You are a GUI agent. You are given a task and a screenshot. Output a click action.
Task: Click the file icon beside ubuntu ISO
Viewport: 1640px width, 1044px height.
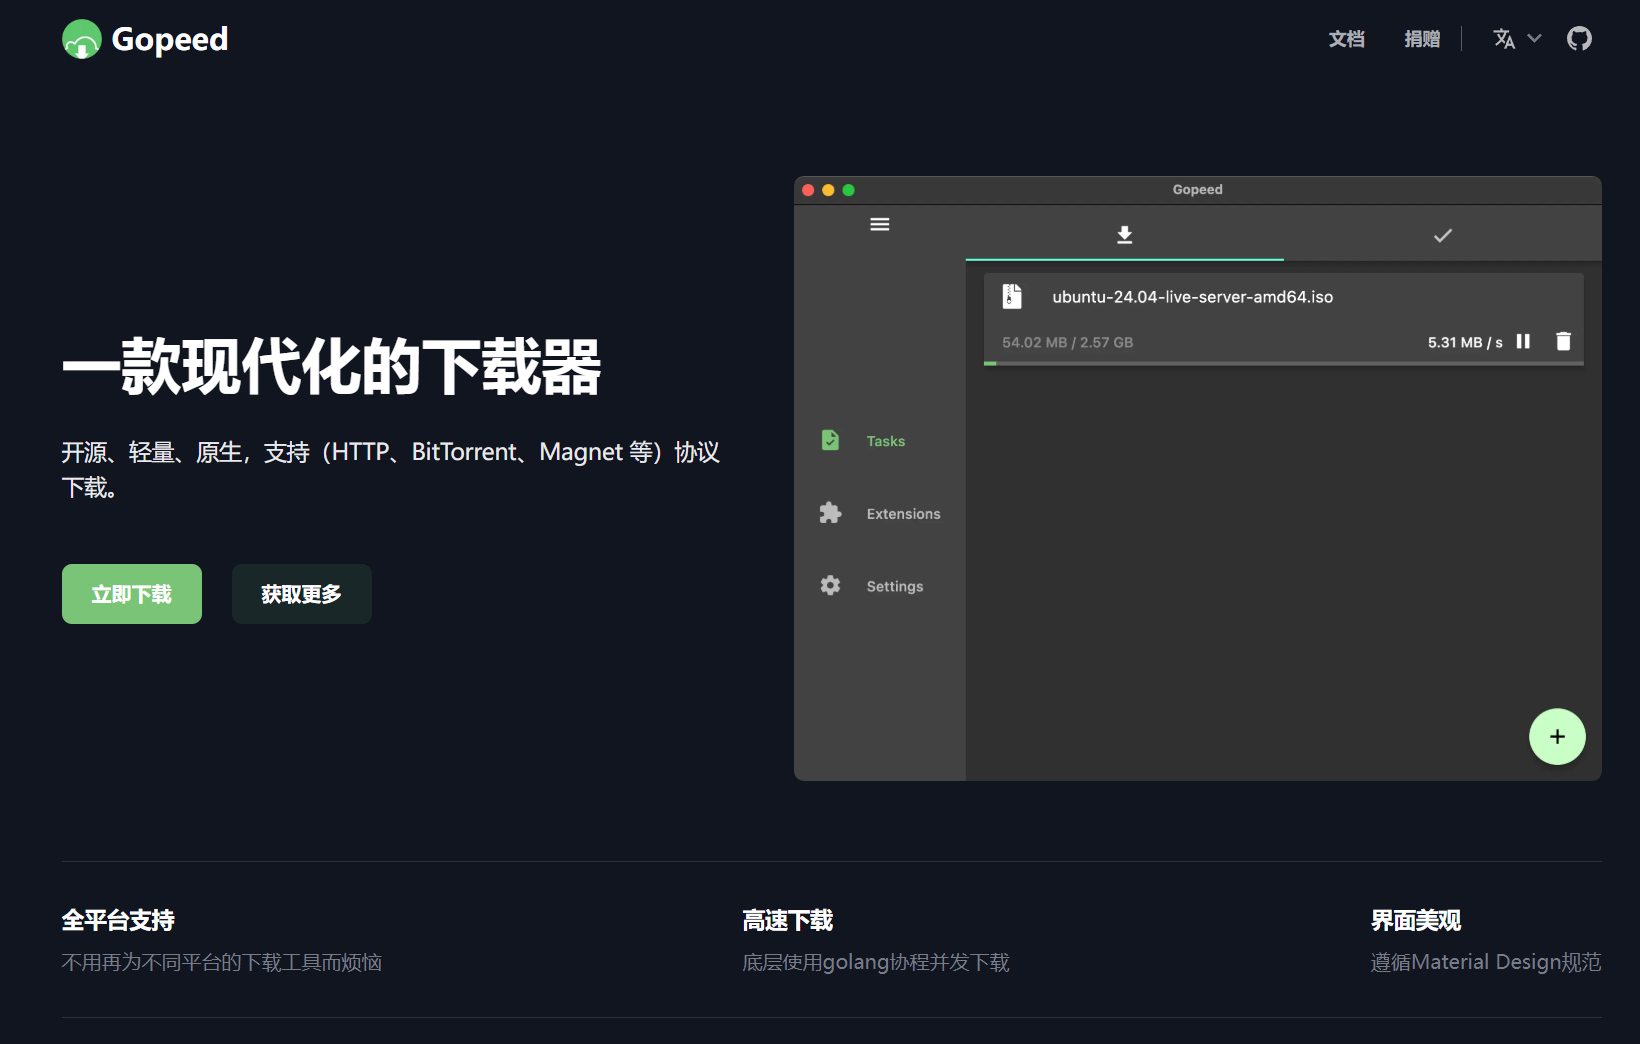tap(1012, 296)
